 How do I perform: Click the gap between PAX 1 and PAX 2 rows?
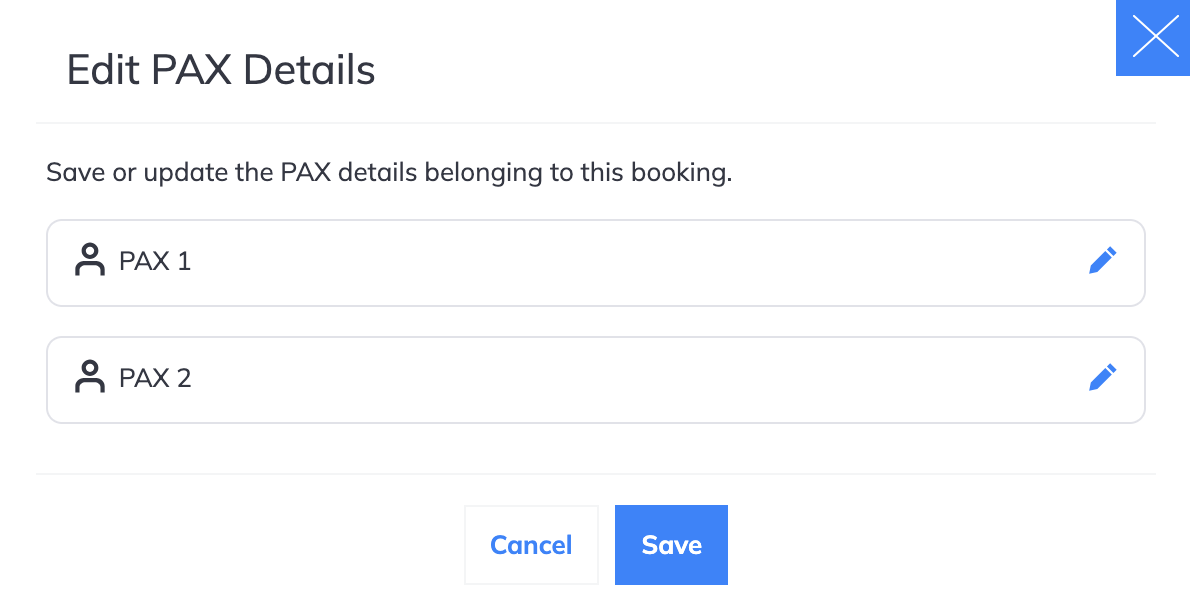[x=596, y=322]
